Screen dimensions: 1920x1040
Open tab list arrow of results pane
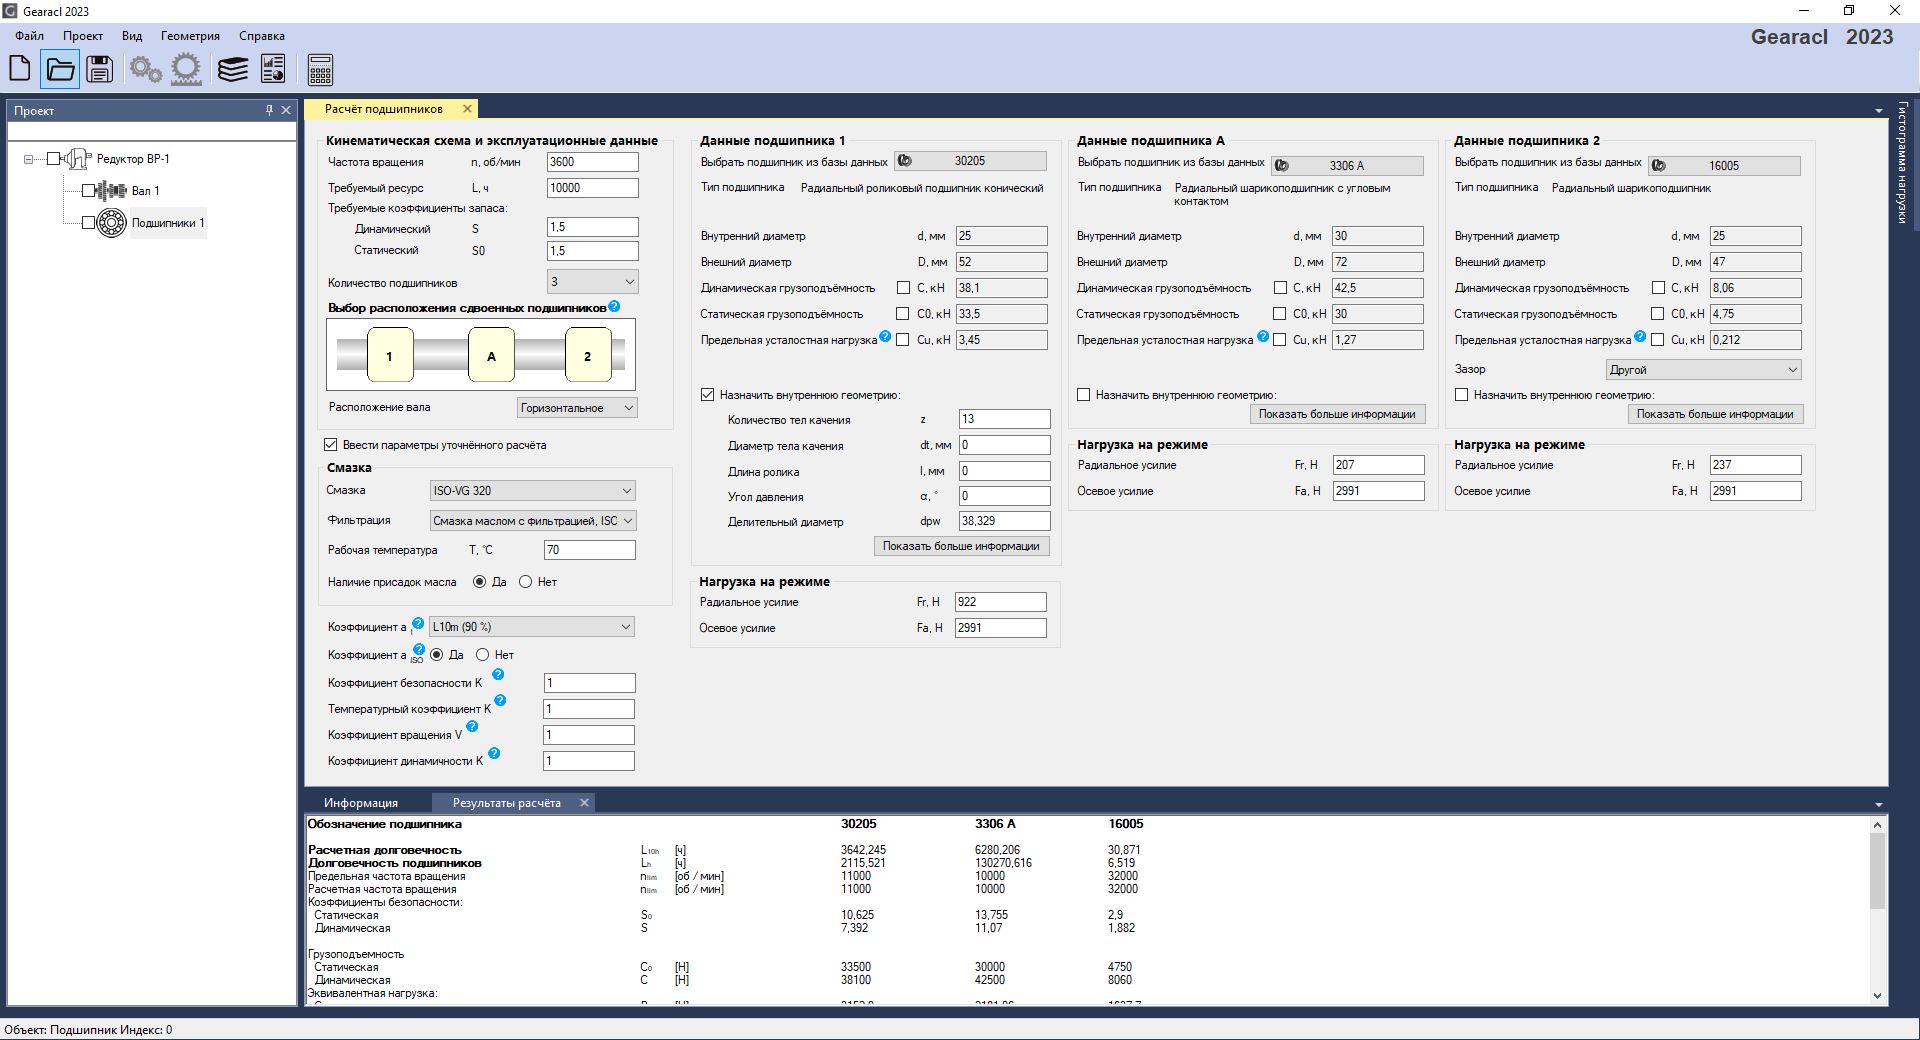click(1879, 804)
